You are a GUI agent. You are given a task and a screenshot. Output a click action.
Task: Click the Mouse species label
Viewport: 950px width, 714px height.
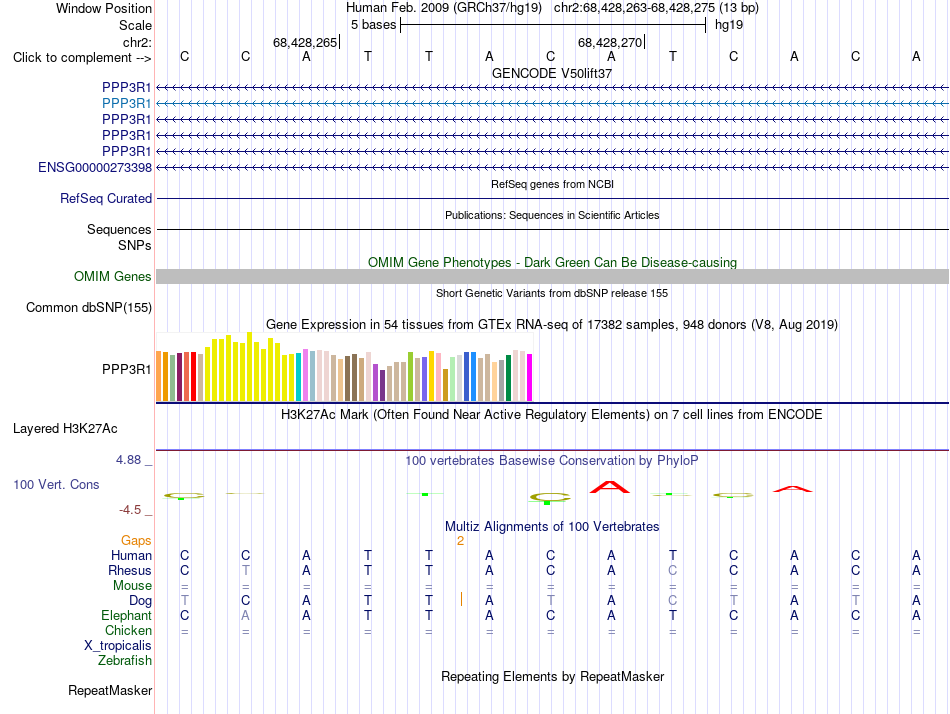point(132,586)
